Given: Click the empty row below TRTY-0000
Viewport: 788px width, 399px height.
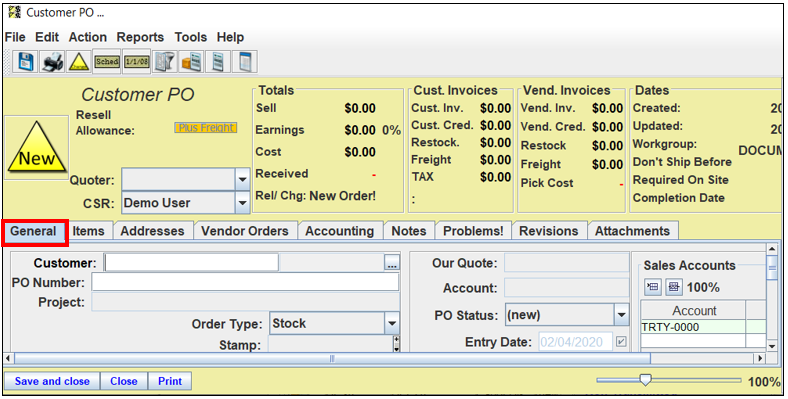Looking at the screenshot, I should tap(693, 341).
